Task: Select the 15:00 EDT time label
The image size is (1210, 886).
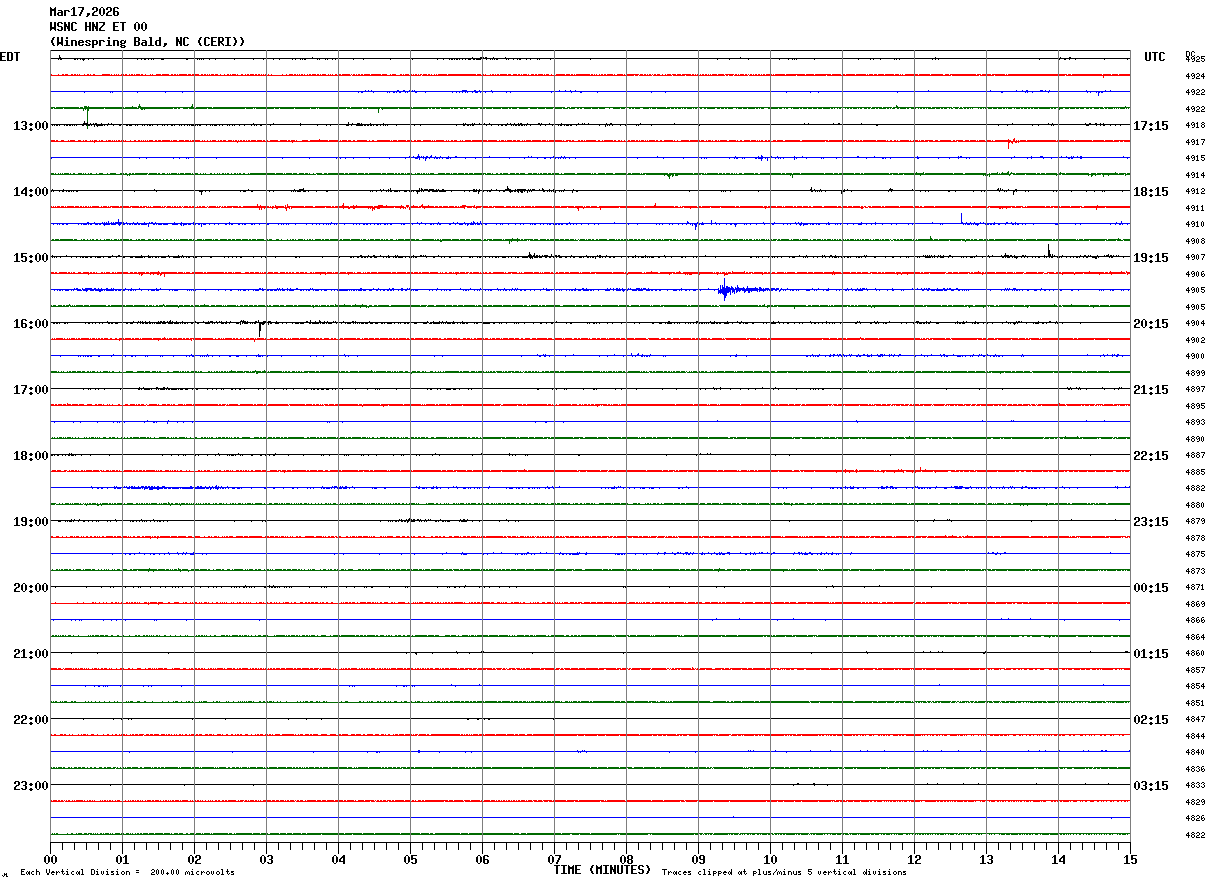Action: point(30,258)
